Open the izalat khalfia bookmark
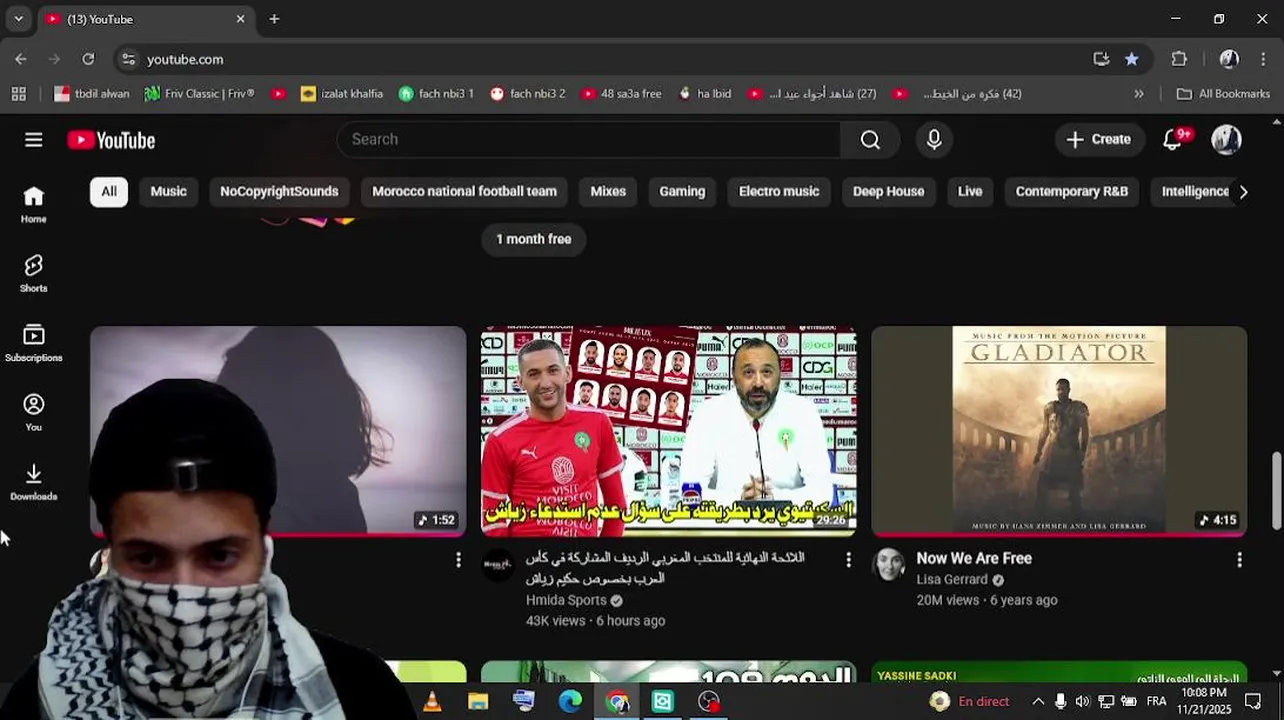This screenshot has width=1284, height=720. pos(341,94)
